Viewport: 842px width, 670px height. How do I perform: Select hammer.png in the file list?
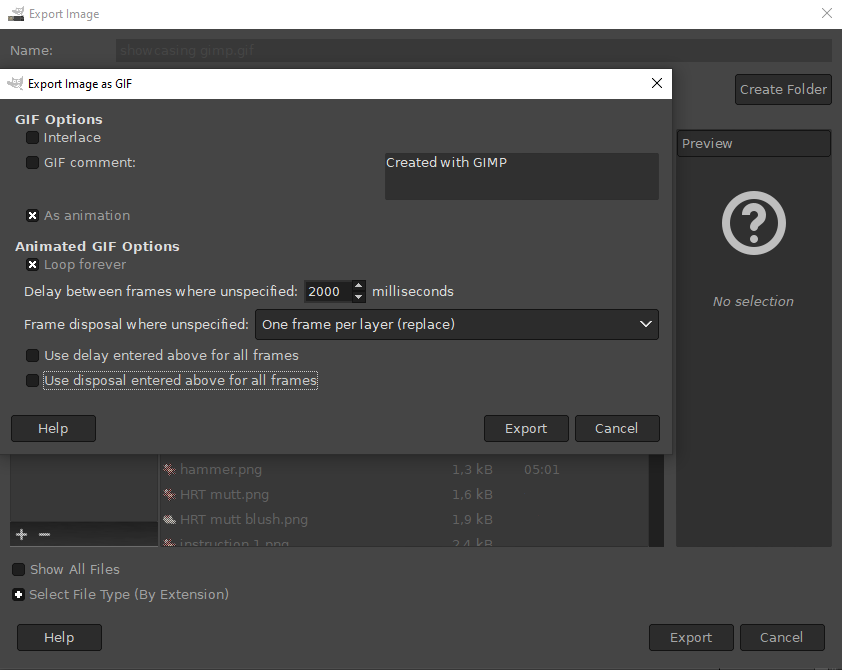[x=404, y=469]
